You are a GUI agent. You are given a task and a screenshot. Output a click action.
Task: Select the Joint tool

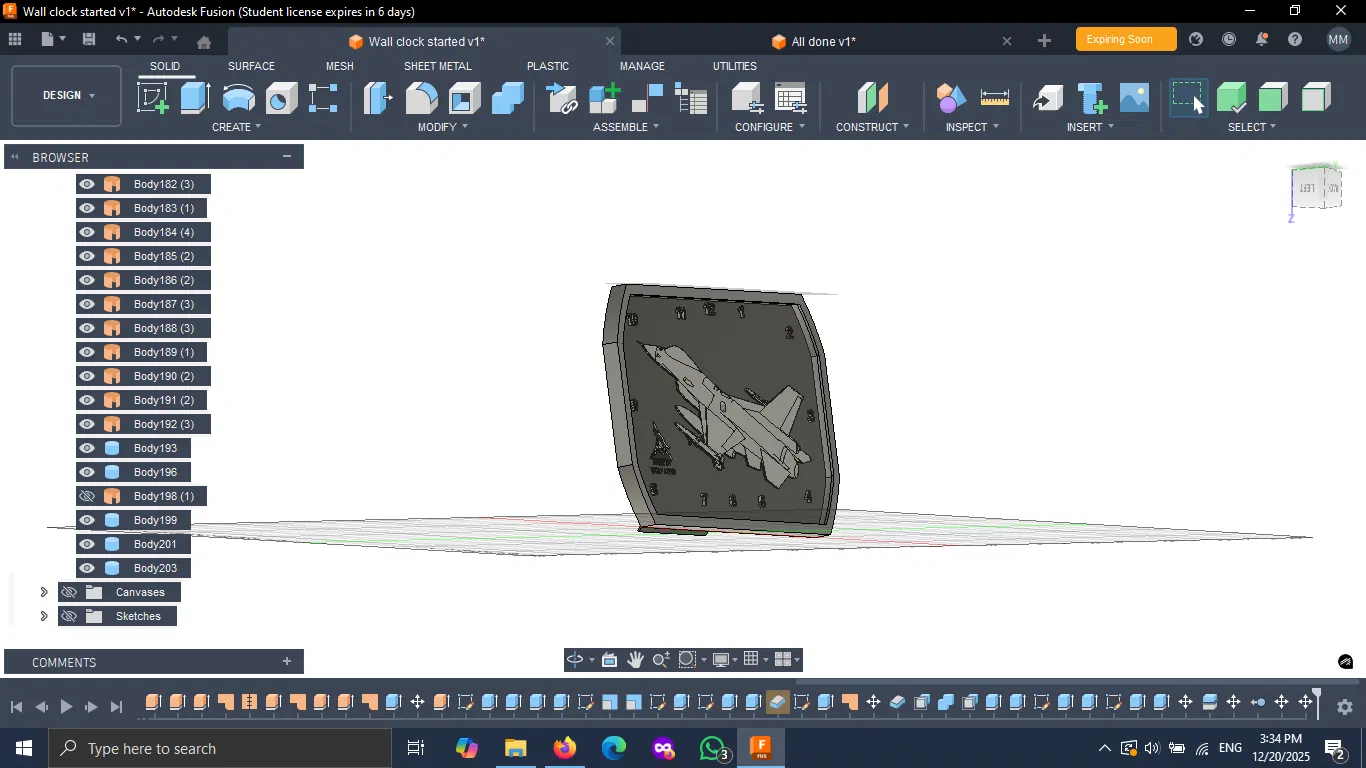tap(648, 98)
